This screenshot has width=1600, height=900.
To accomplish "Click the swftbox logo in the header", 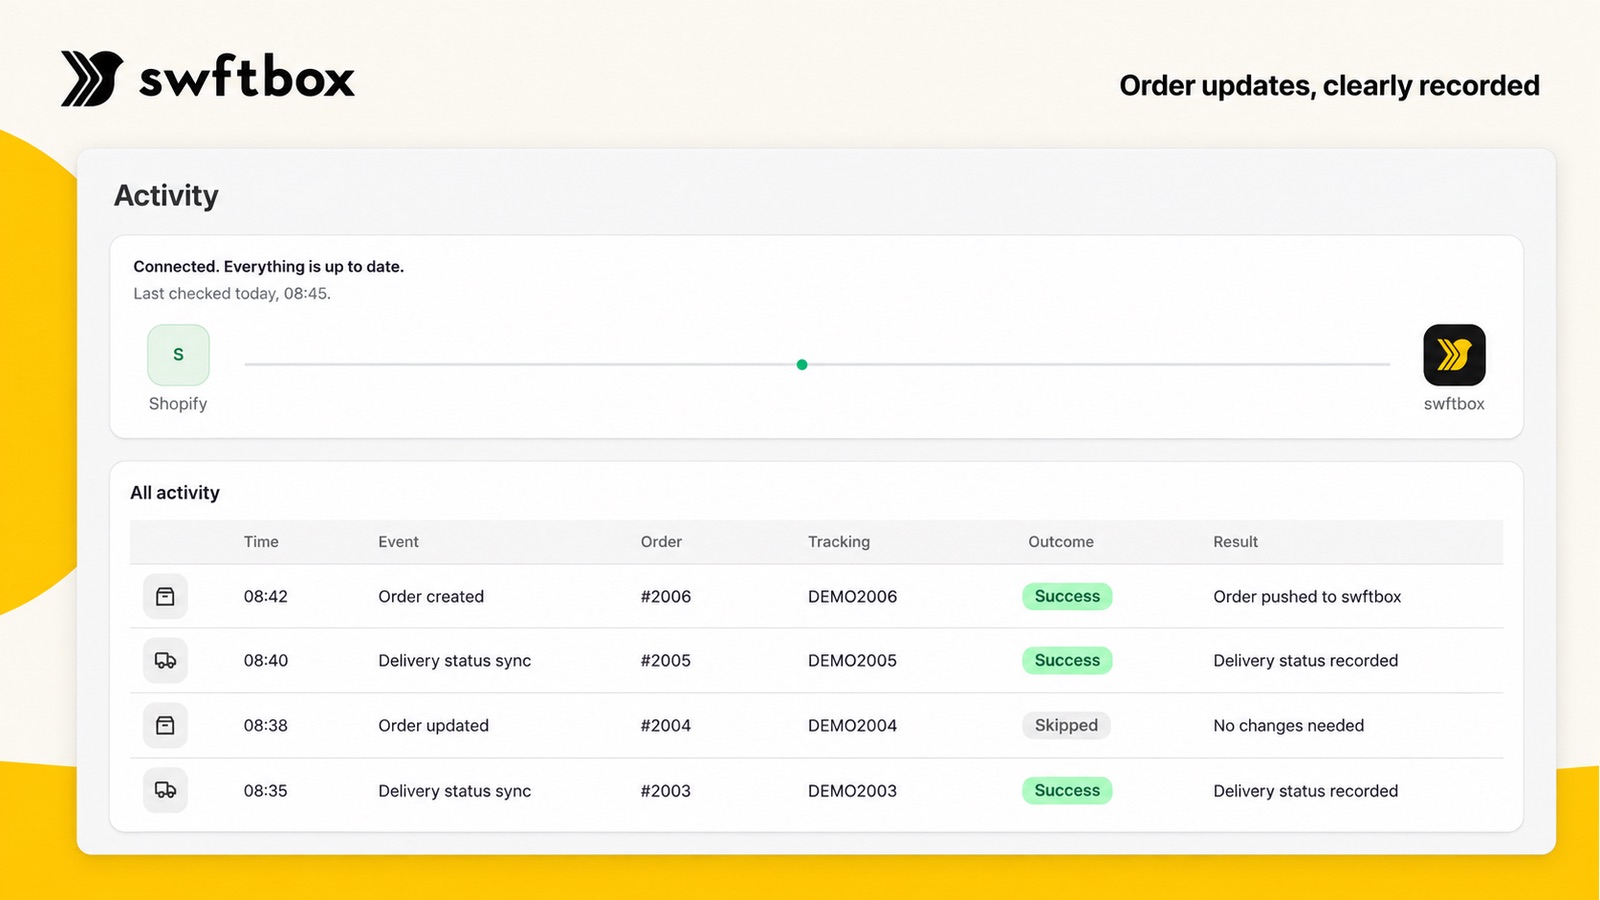I will pyautogui.click(x=208, y=78).
